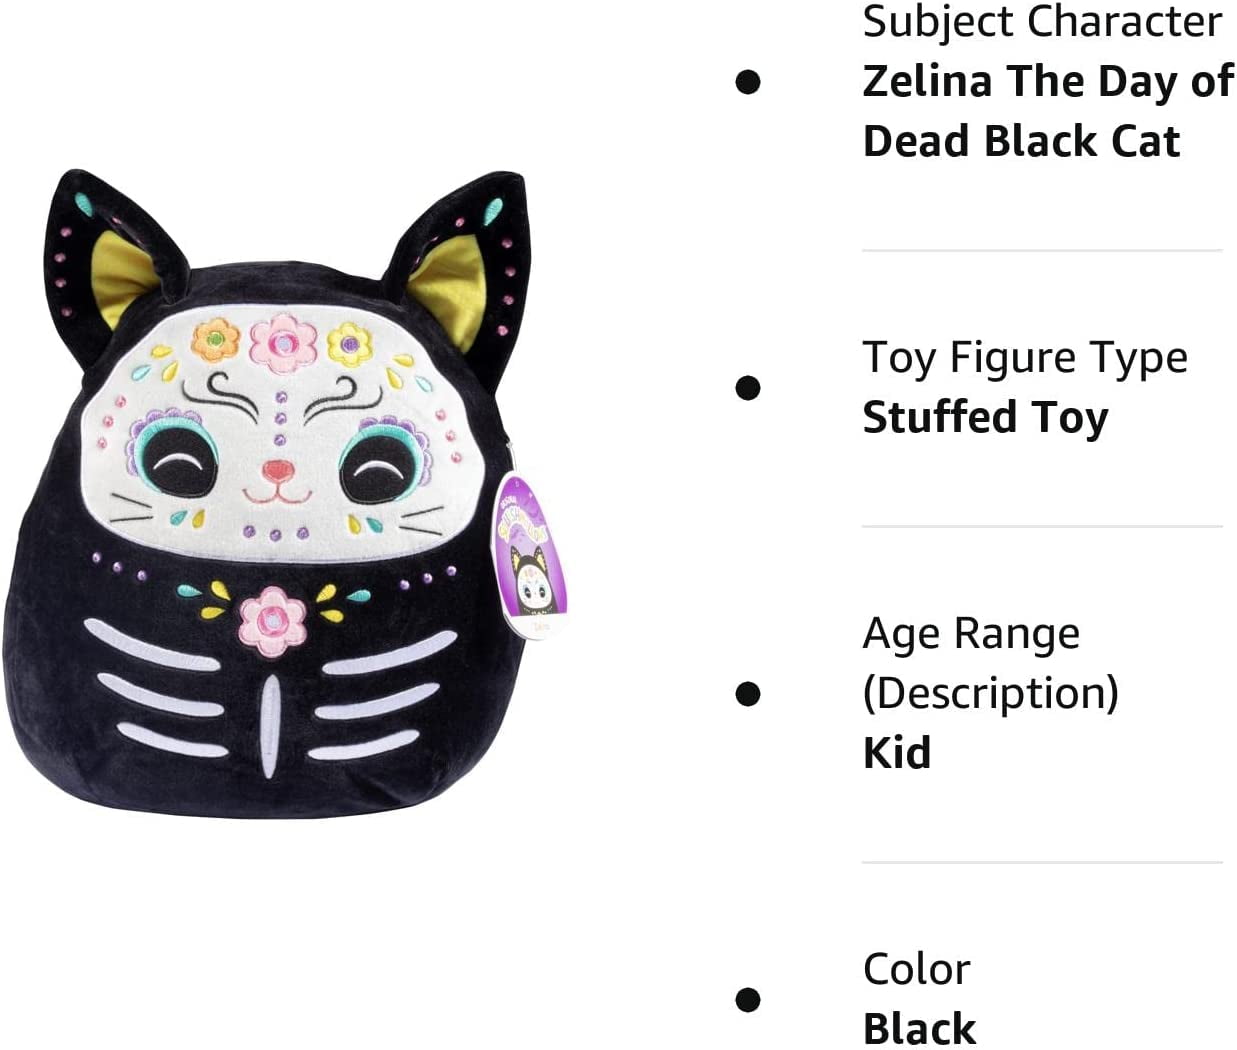The height and width of the screenshot is (1050, 1237).
Task: Click the orange flower on the cat's forehead
Action: (x=216, y=340)
